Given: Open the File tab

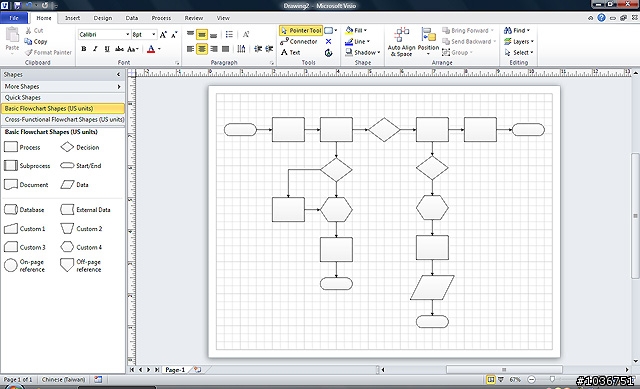Looking at the screenshot, I should coord(14,18).
